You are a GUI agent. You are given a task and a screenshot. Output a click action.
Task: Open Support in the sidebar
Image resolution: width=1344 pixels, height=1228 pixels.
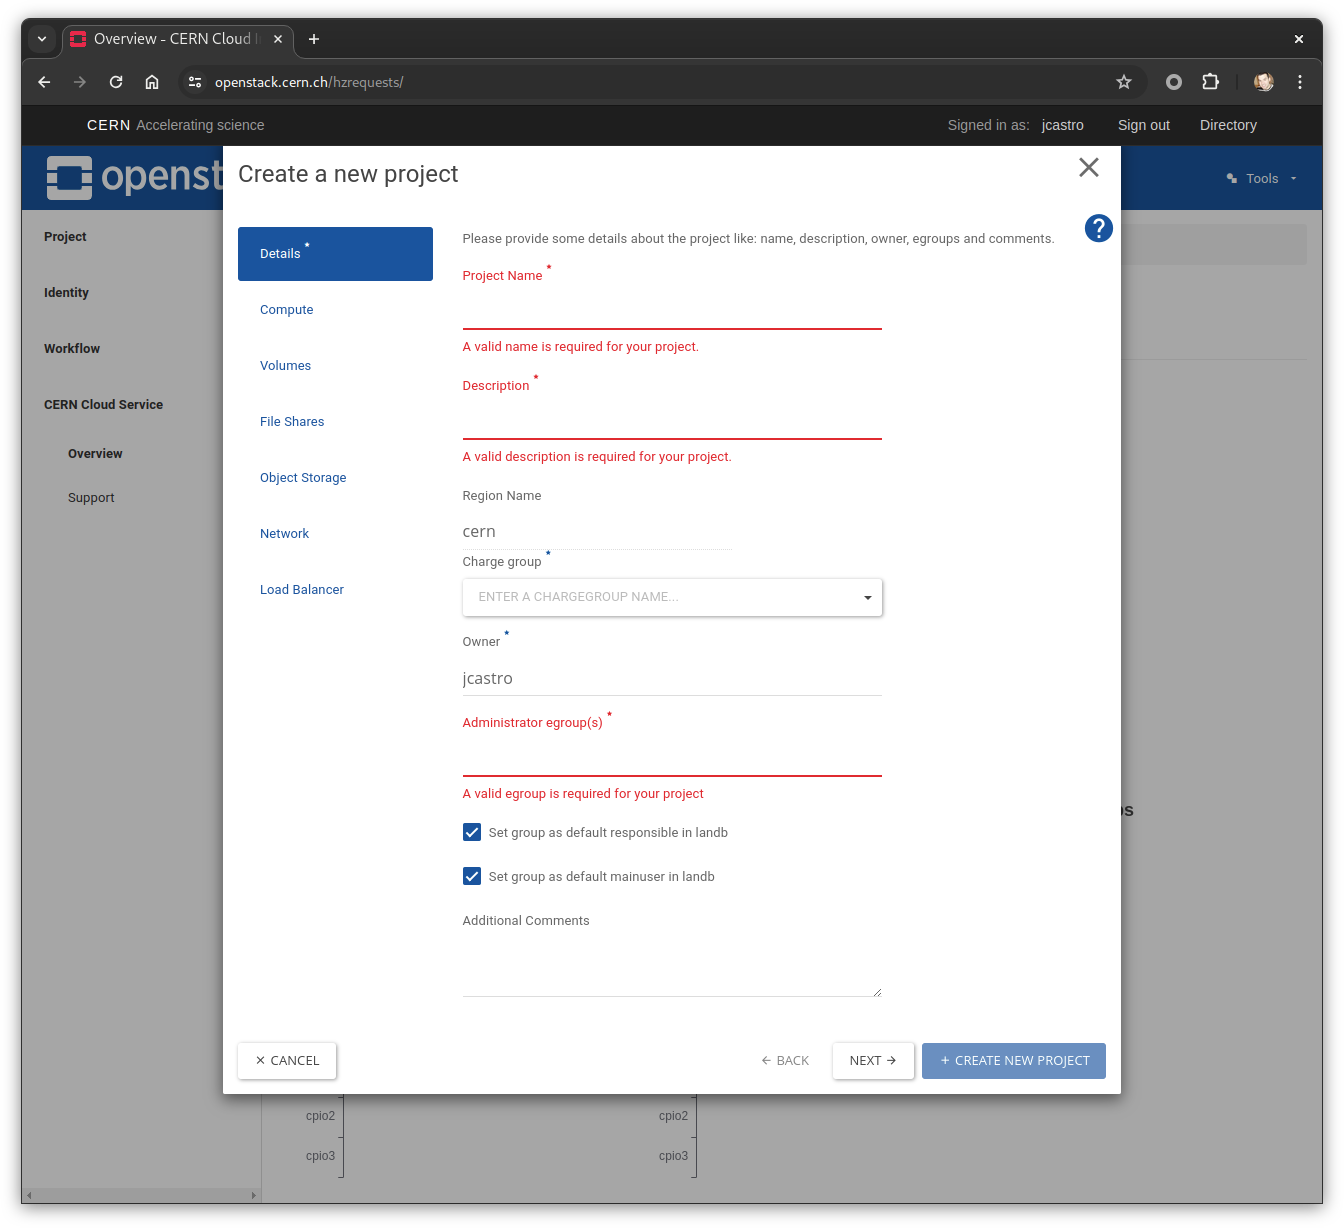pyautogui.click(x=91, y=498)
